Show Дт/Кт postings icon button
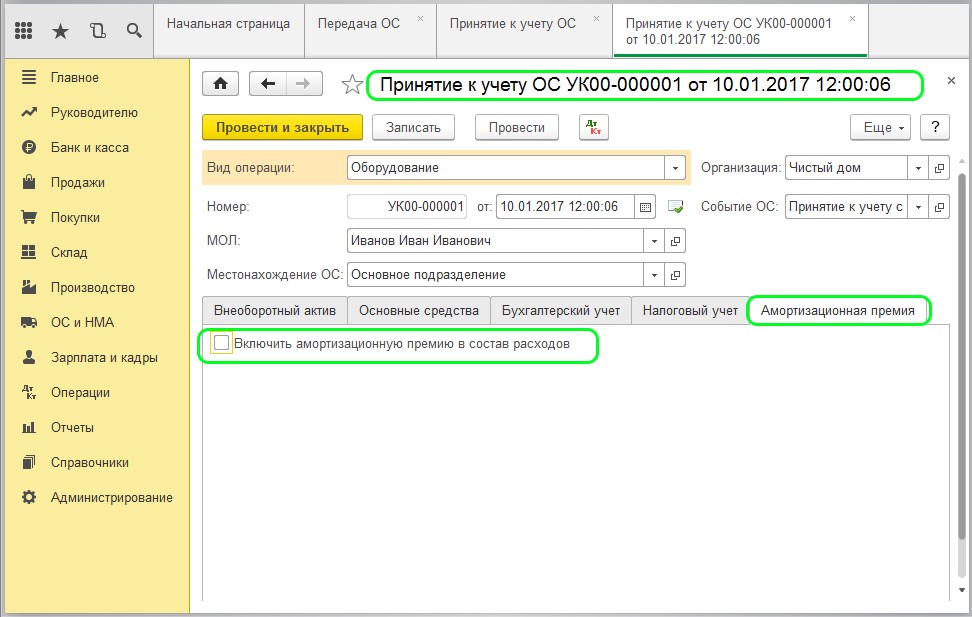Screen dimensions: 972x617 click(x=594, y=127)
